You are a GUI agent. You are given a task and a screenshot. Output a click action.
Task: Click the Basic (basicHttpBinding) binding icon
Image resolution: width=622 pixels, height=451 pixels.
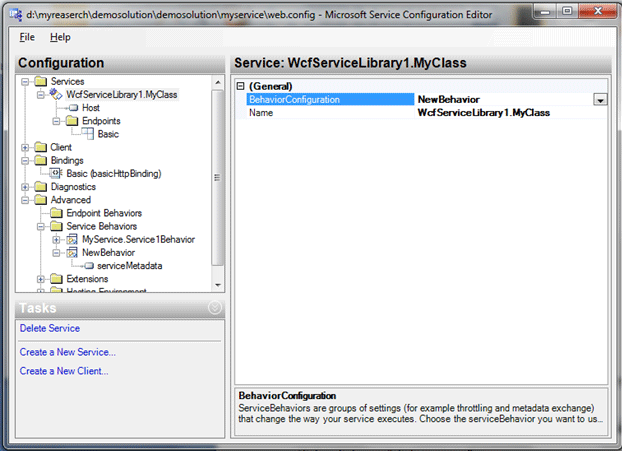coord(56,173)
